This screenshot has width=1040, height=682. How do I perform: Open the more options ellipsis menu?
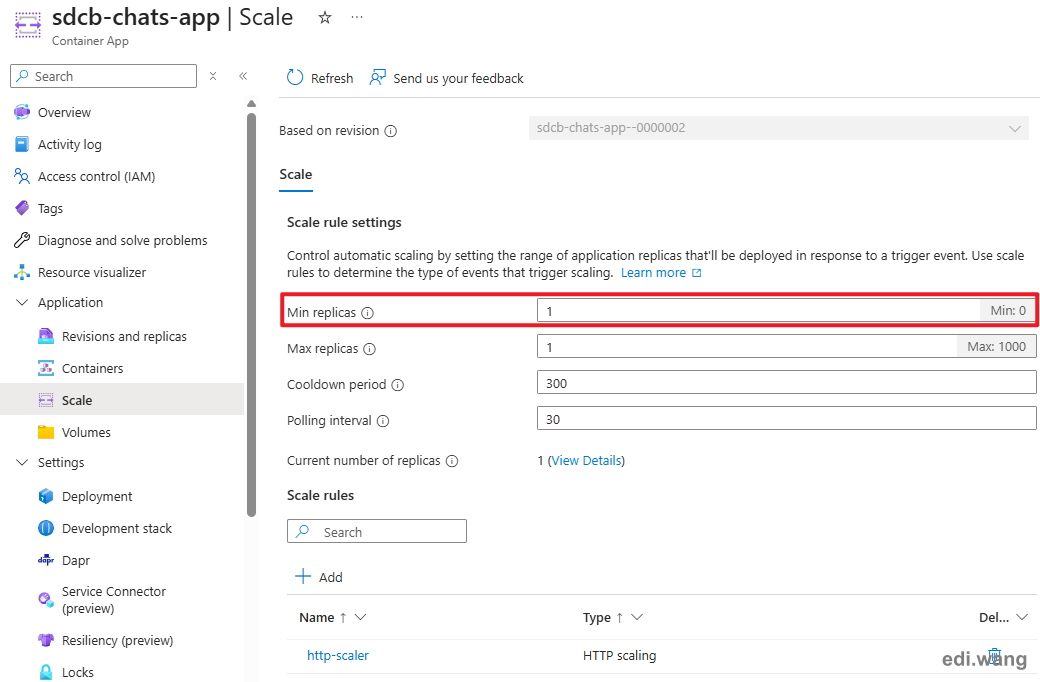(x=357, y=17)
